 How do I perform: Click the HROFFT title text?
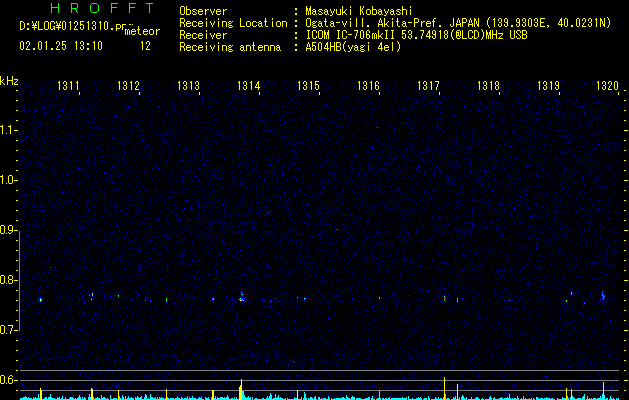point(102,8)
